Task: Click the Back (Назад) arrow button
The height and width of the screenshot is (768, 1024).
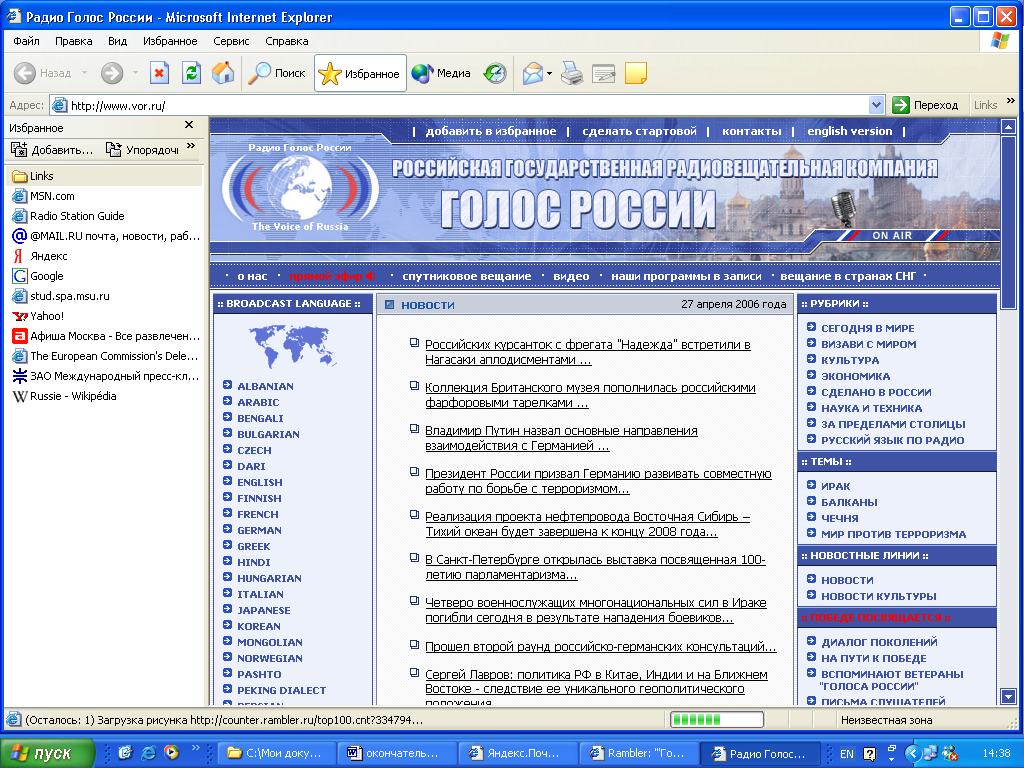Action: [43, 73]
